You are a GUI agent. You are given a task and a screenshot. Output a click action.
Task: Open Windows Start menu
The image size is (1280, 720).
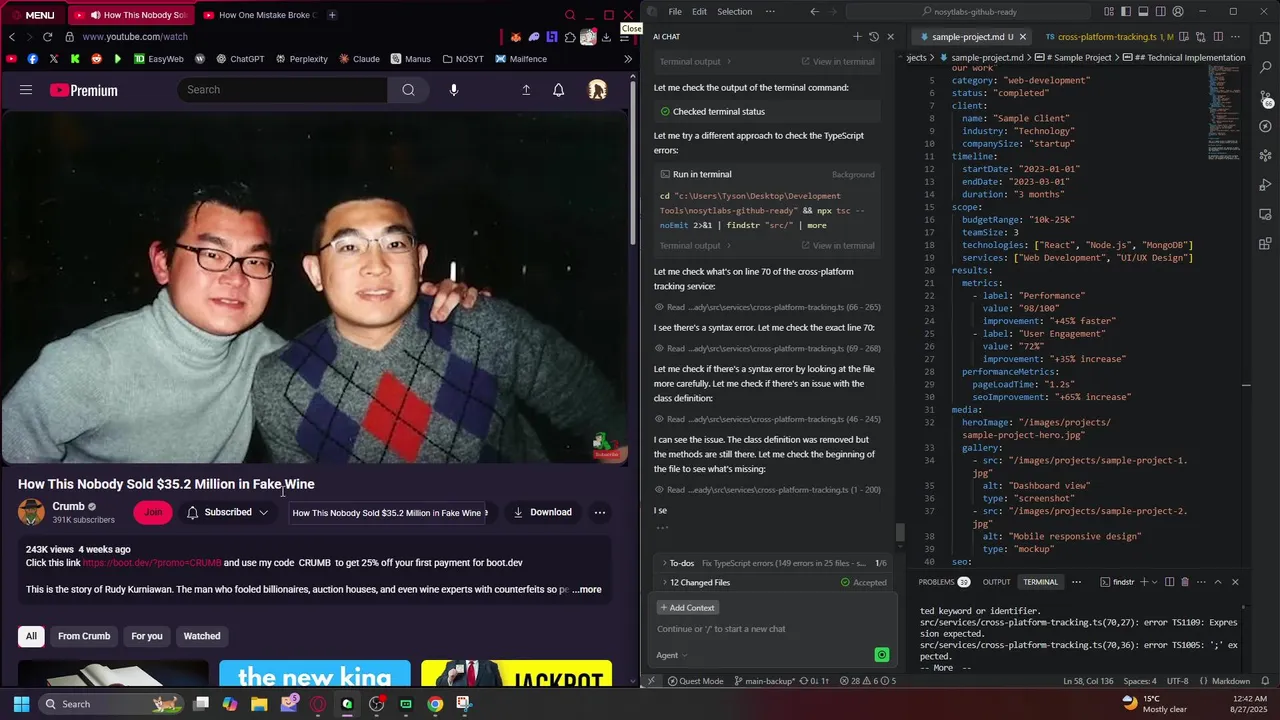[21, 704]
